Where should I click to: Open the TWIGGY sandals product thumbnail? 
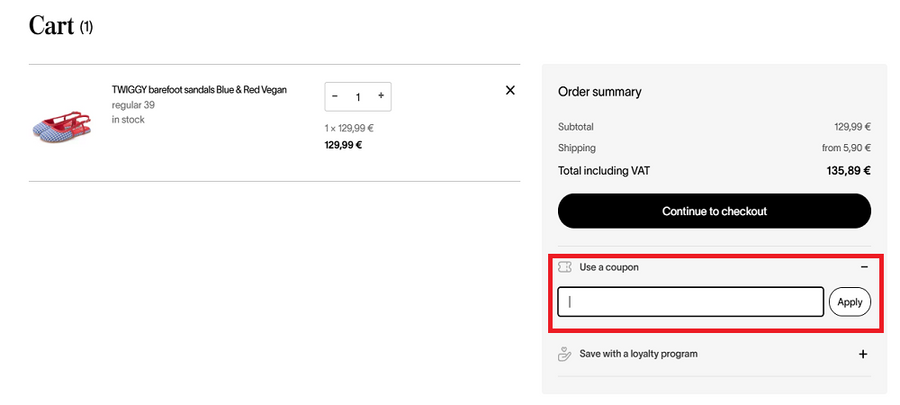[62, 126]
